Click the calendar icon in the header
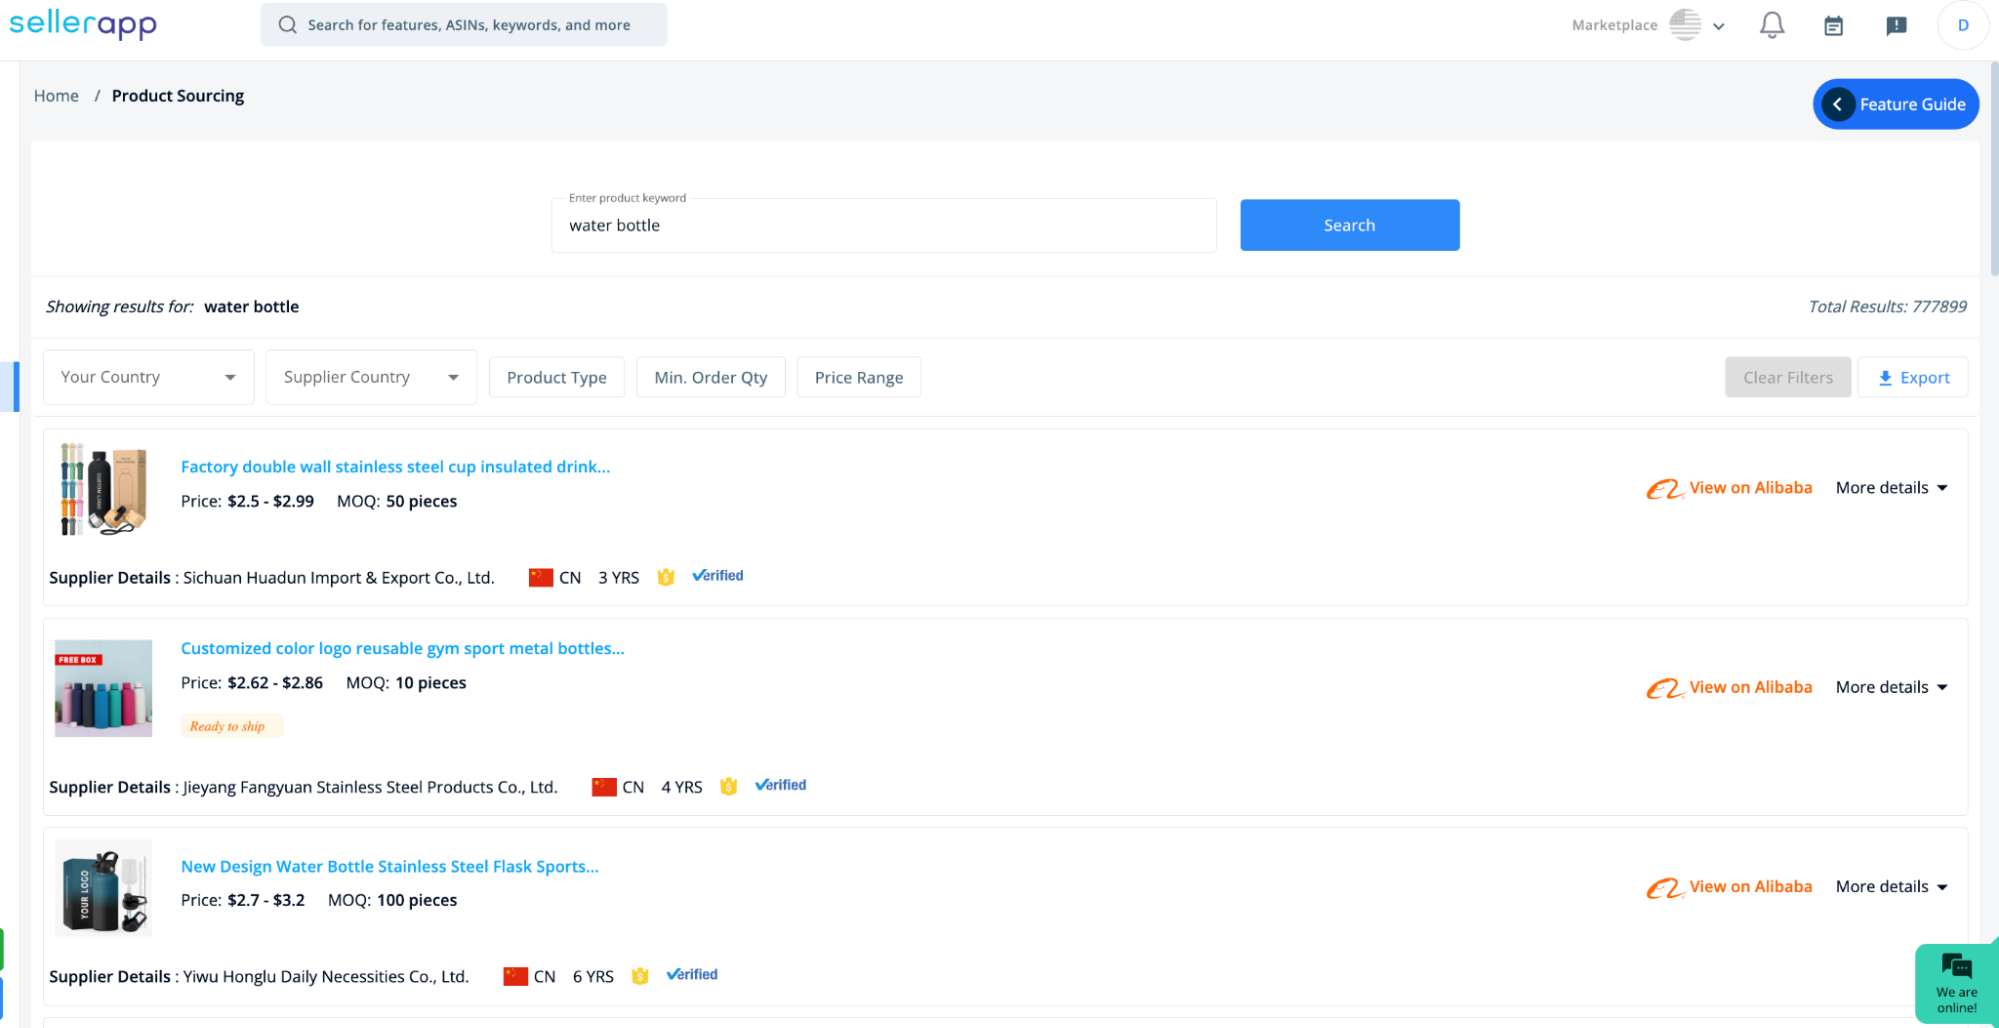 (x=1833, y=25)
